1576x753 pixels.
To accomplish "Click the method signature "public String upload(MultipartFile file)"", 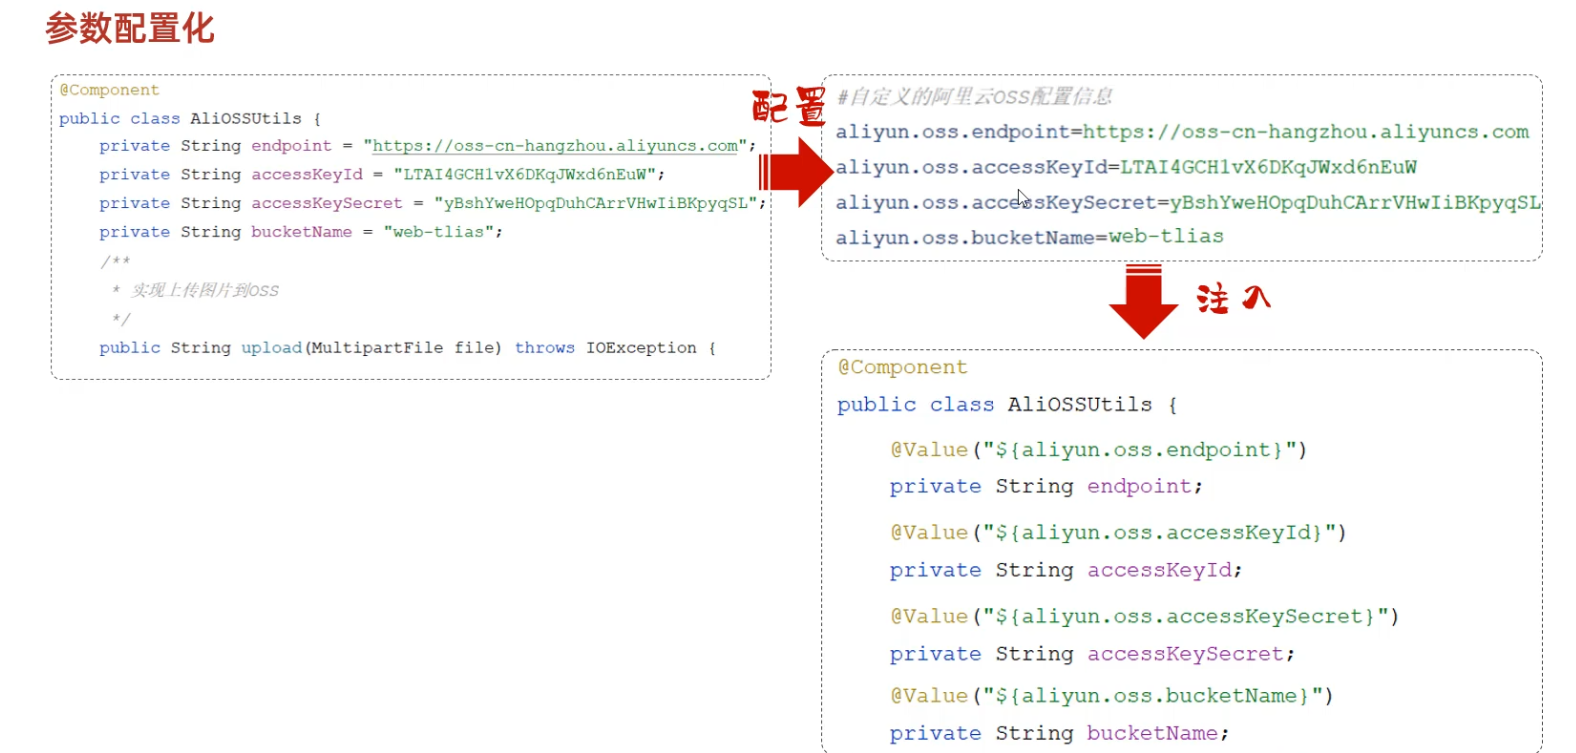I will (x=300, y=348).
